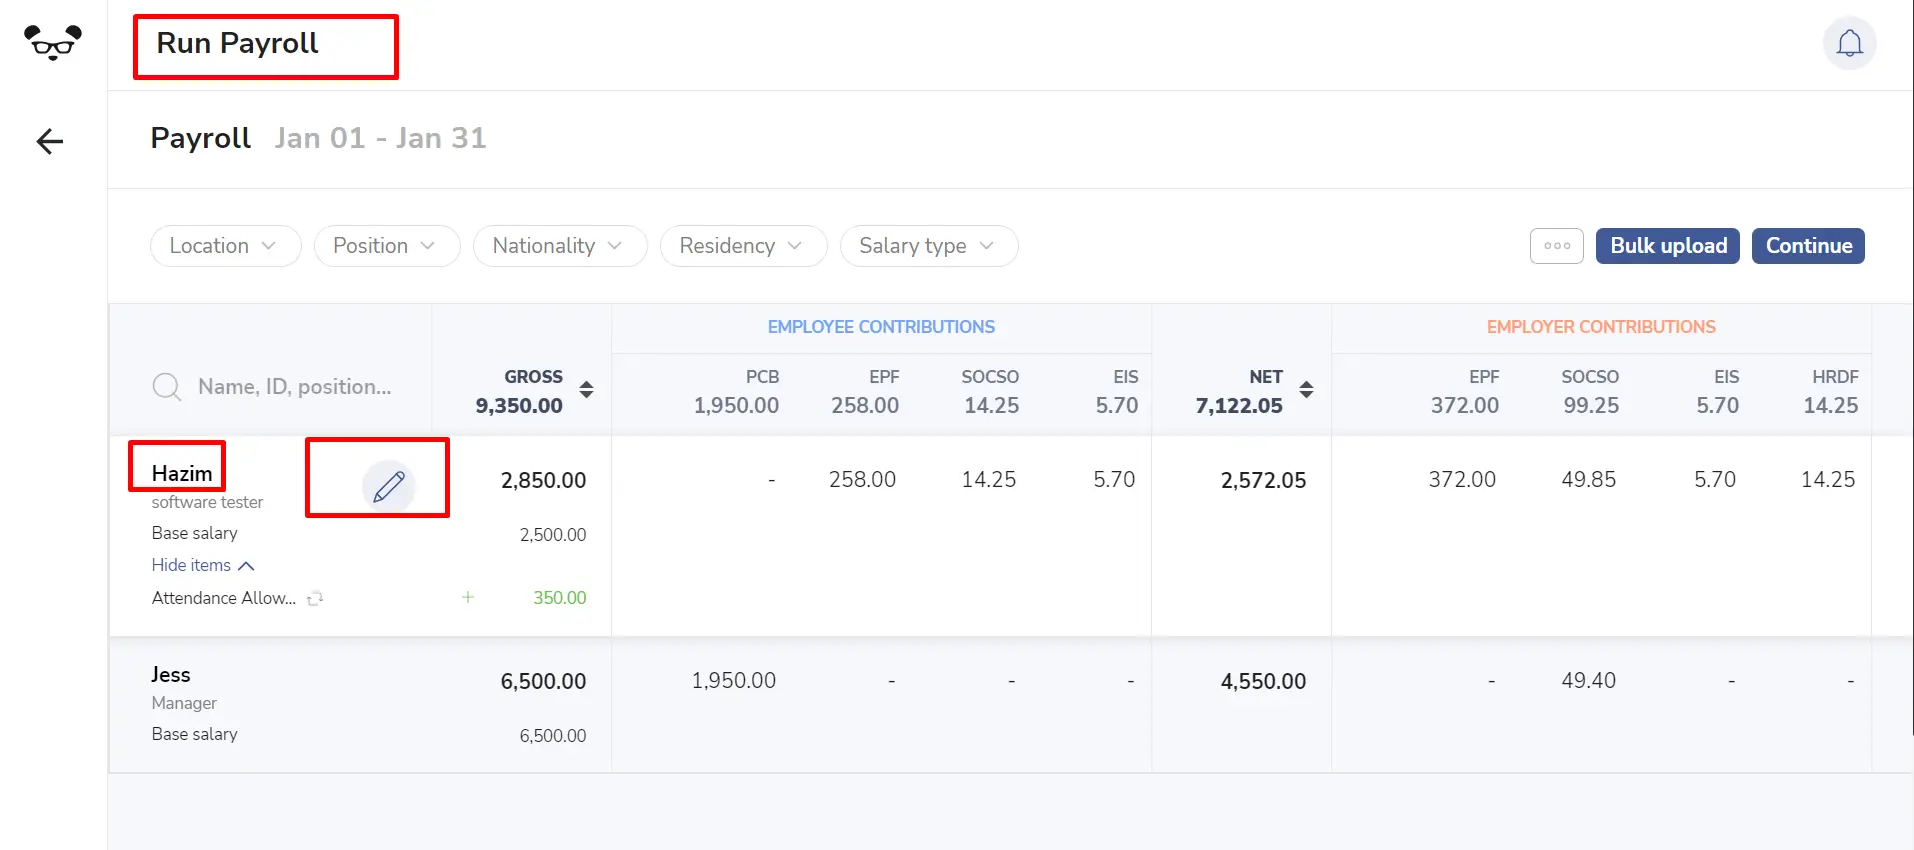The image size is (1914, 850).
Task: Click the Continue button
Action: 1808,246
